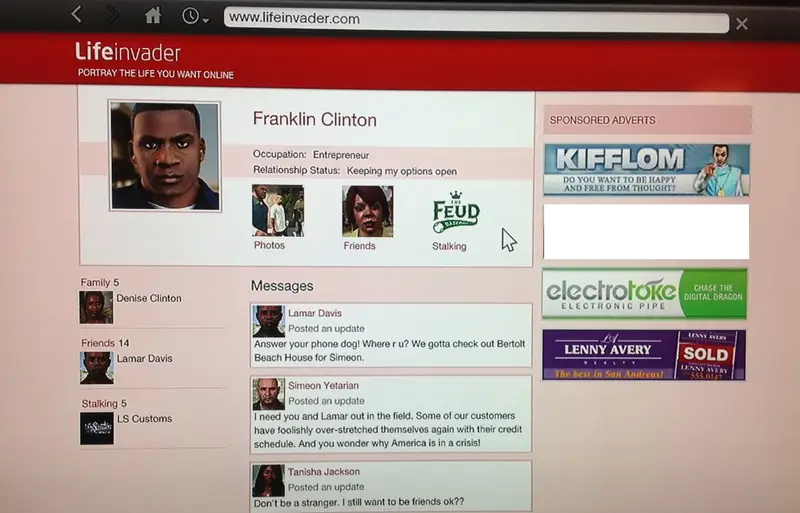Open Tanisha Jackson's name link
The image size is (800, 513).
323,472
